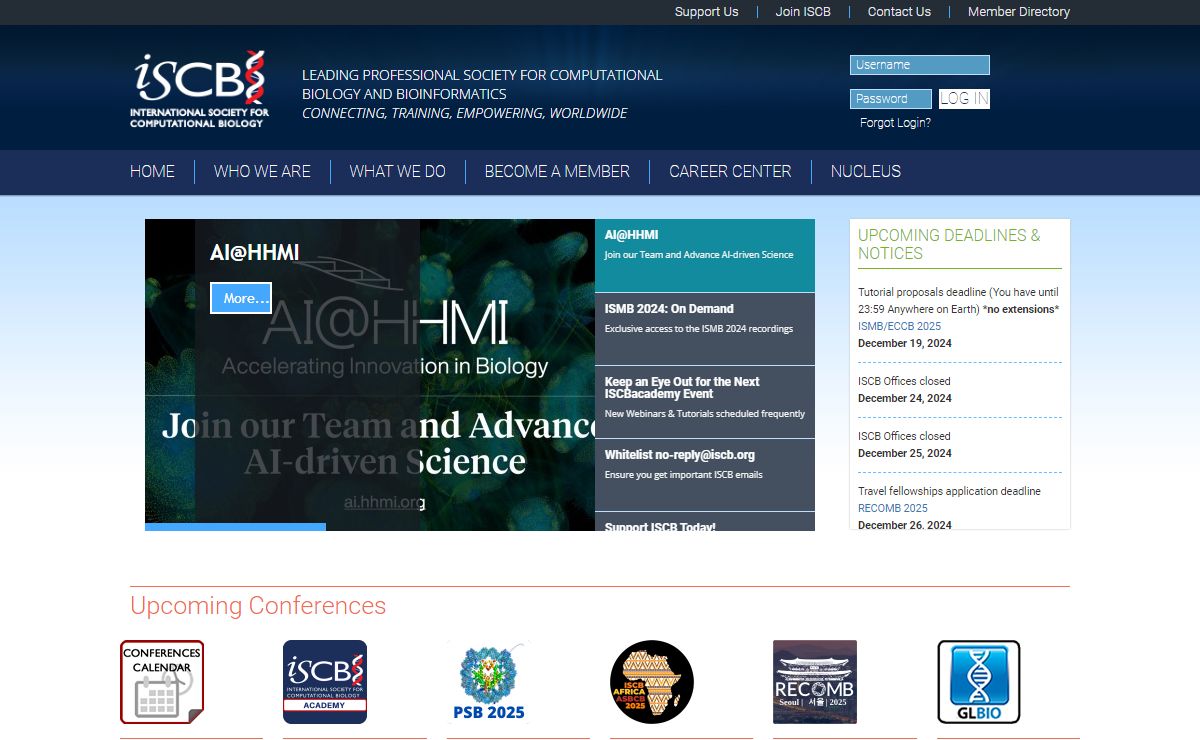Focus the Username field
The image size is (1200, 740).
tap(920, 65)
